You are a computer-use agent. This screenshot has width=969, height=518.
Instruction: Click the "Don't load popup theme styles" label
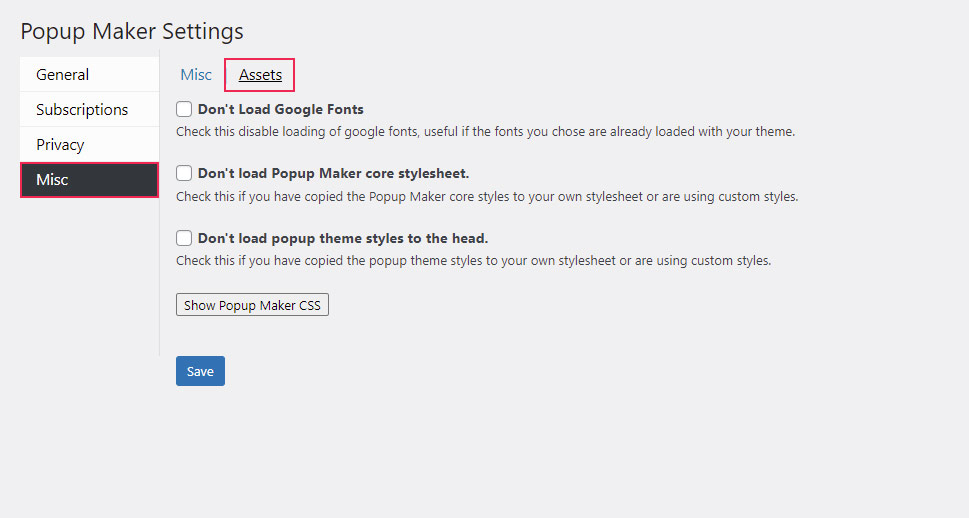pyautogui.click(x=343, y=238)
